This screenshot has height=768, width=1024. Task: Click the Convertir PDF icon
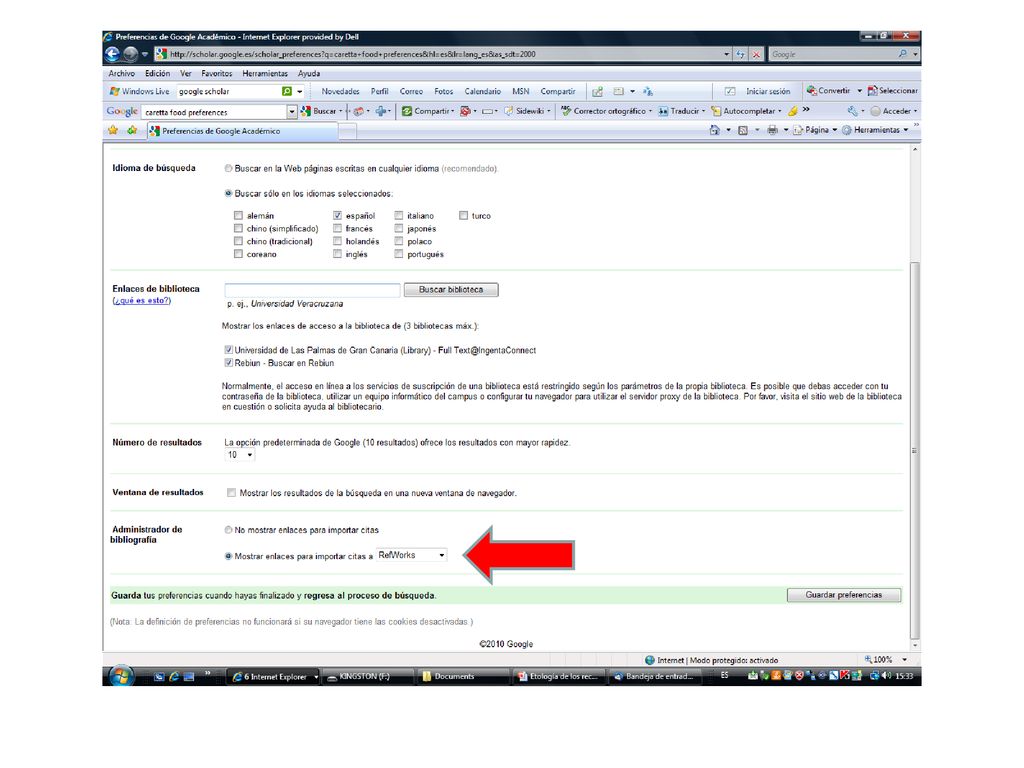pos(812,91)
